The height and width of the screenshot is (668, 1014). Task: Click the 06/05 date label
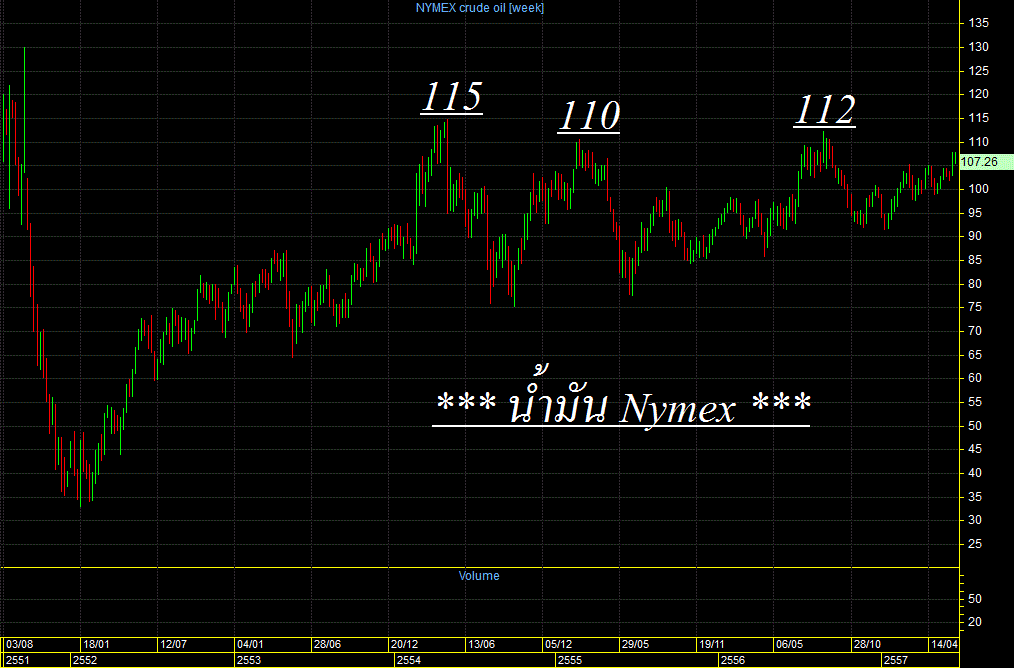[x=789, y=645]
